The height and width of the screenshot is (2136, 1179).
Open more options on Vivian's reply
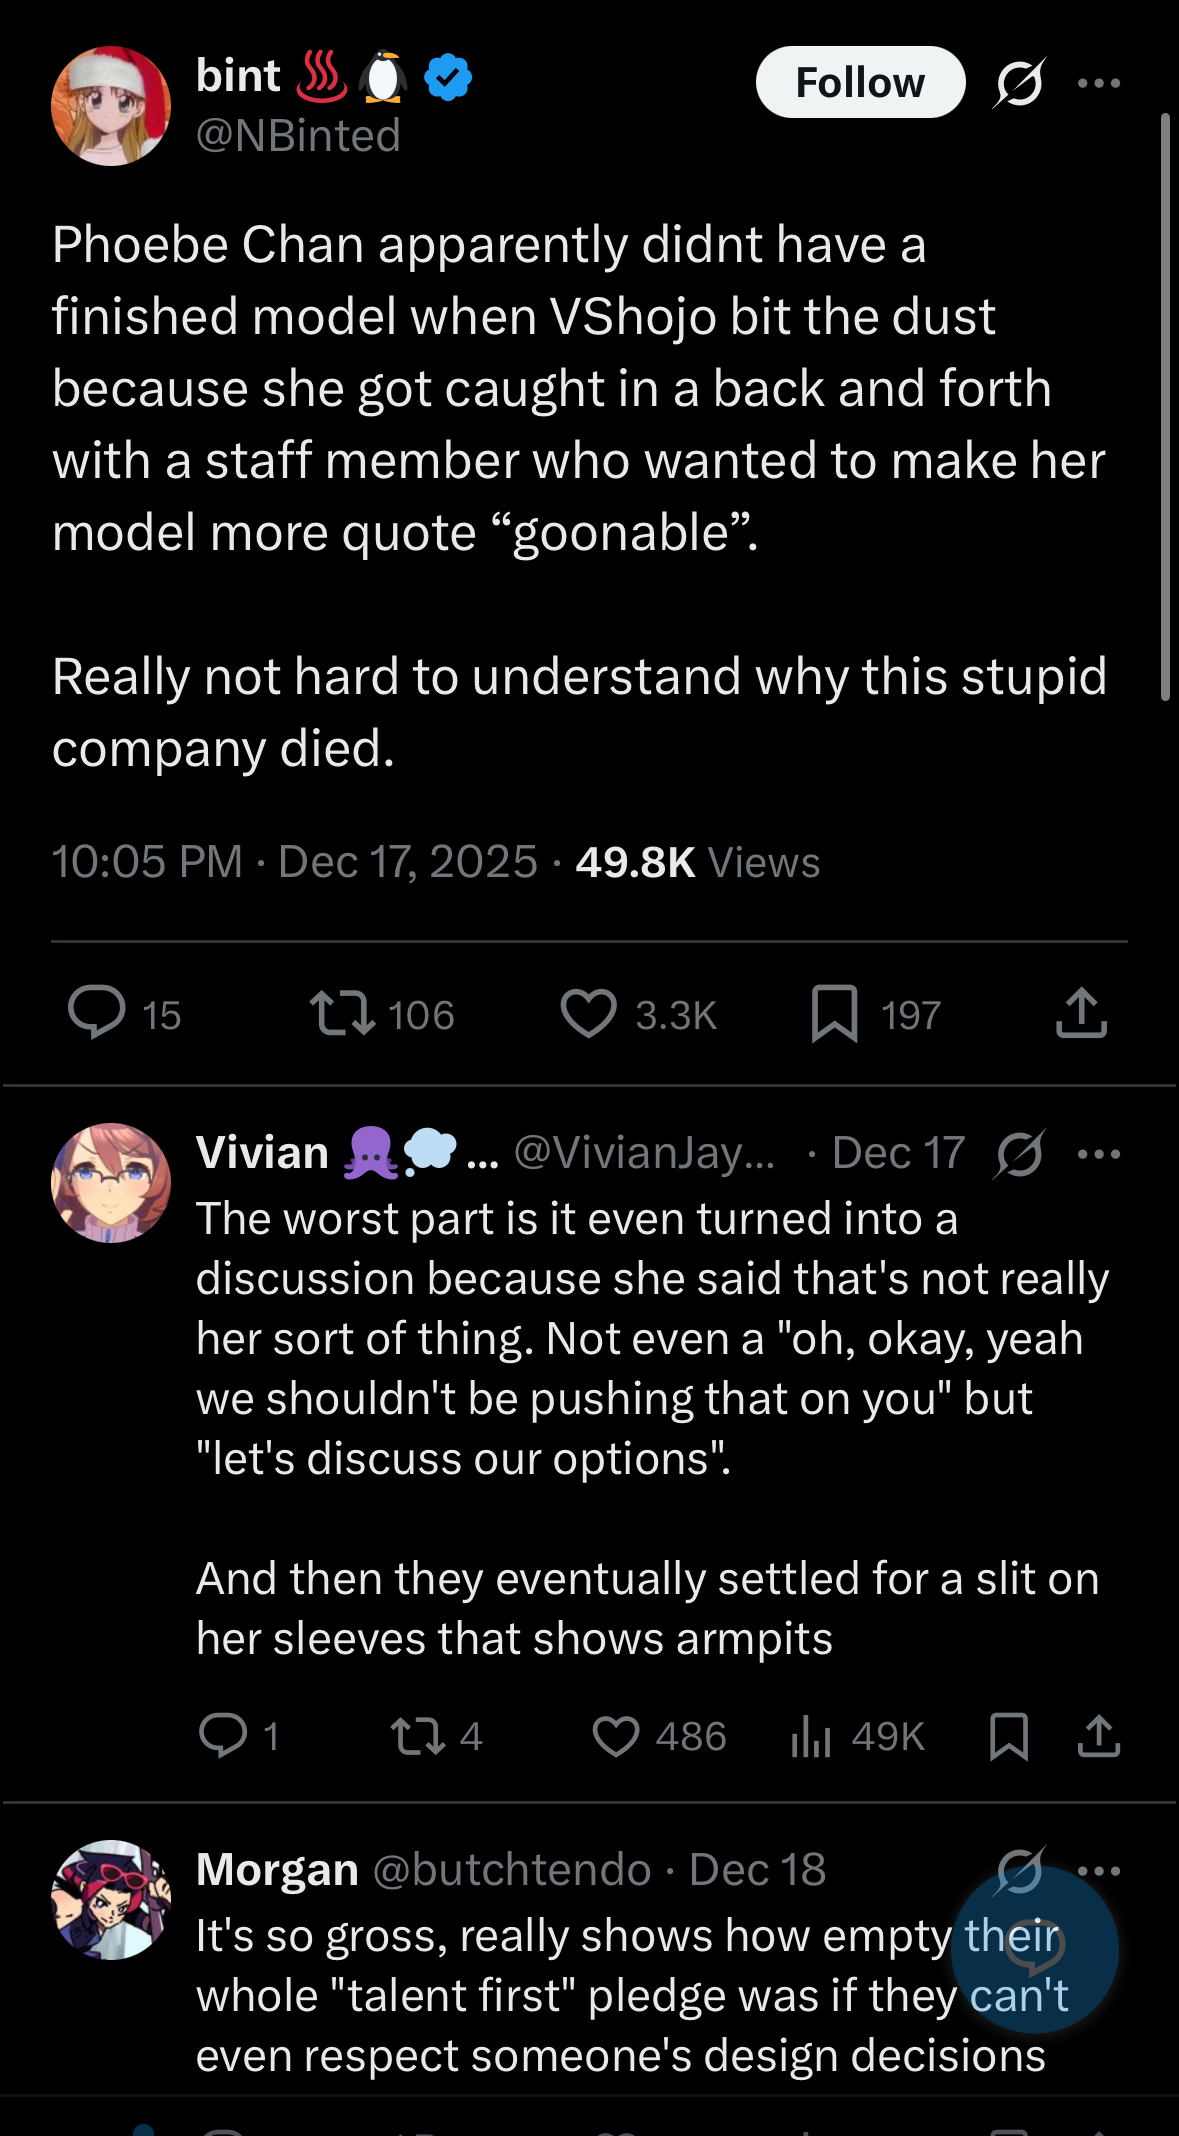[1099, 1154]
